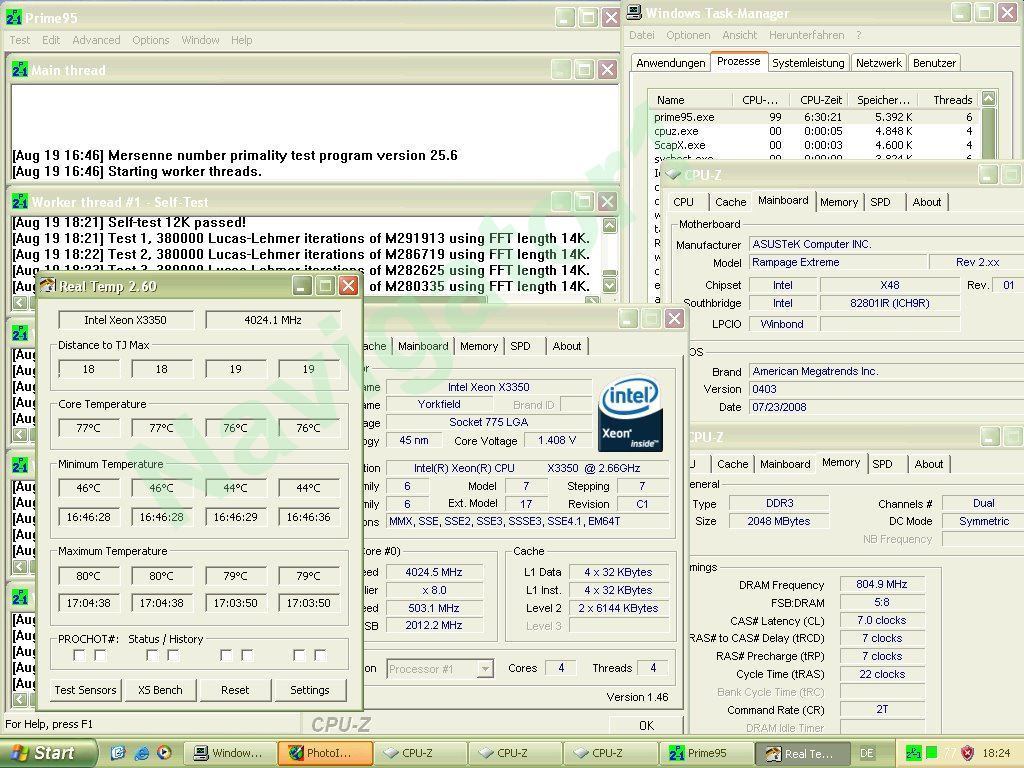The width and height of the screenshot is (1024, 768).
Task: Click the system tray clock showing 18:24
Action: [x=996, y=753]
